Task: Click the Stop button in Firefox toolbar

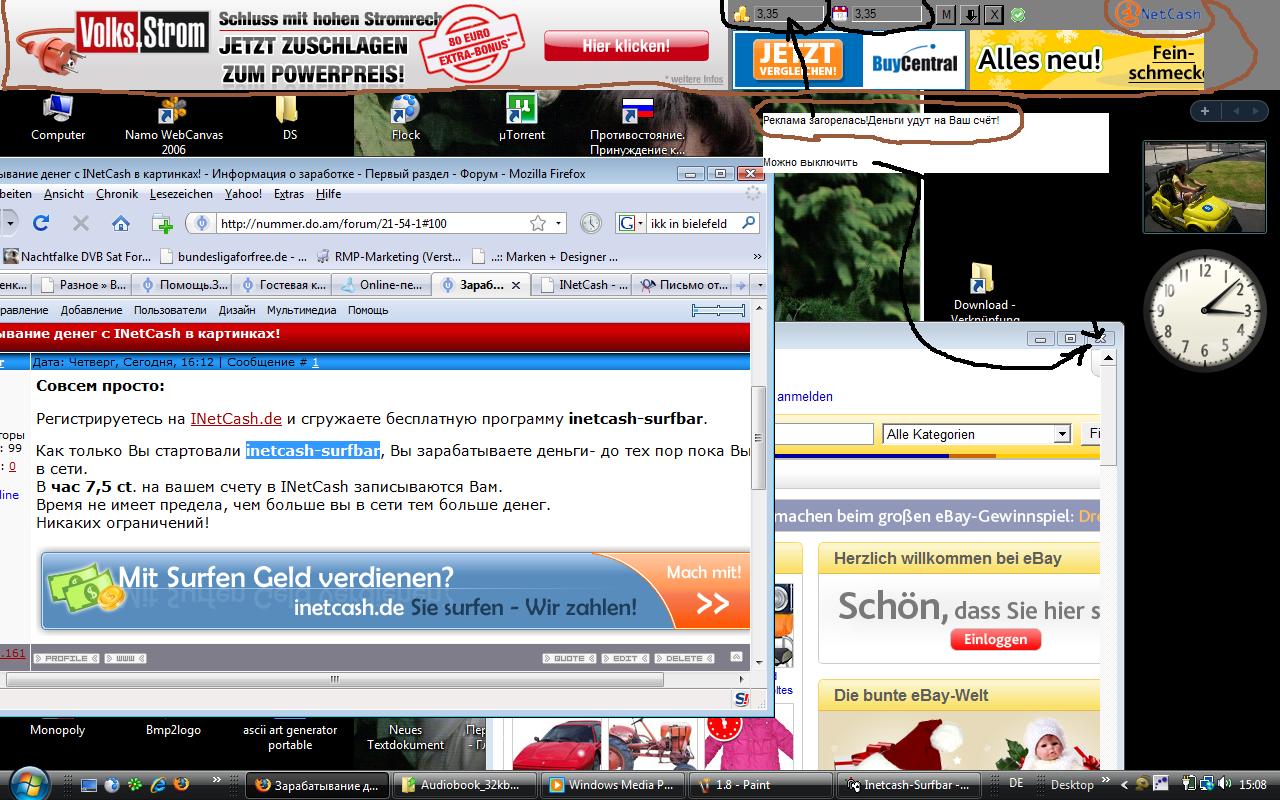Action: tap(81, 223)
